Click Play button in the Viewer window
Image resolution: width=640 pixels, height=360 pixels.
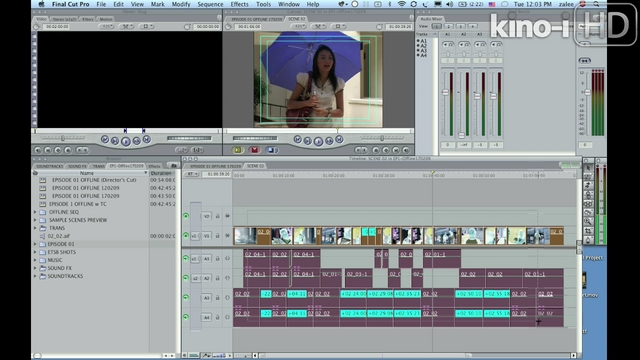(126, 141)
